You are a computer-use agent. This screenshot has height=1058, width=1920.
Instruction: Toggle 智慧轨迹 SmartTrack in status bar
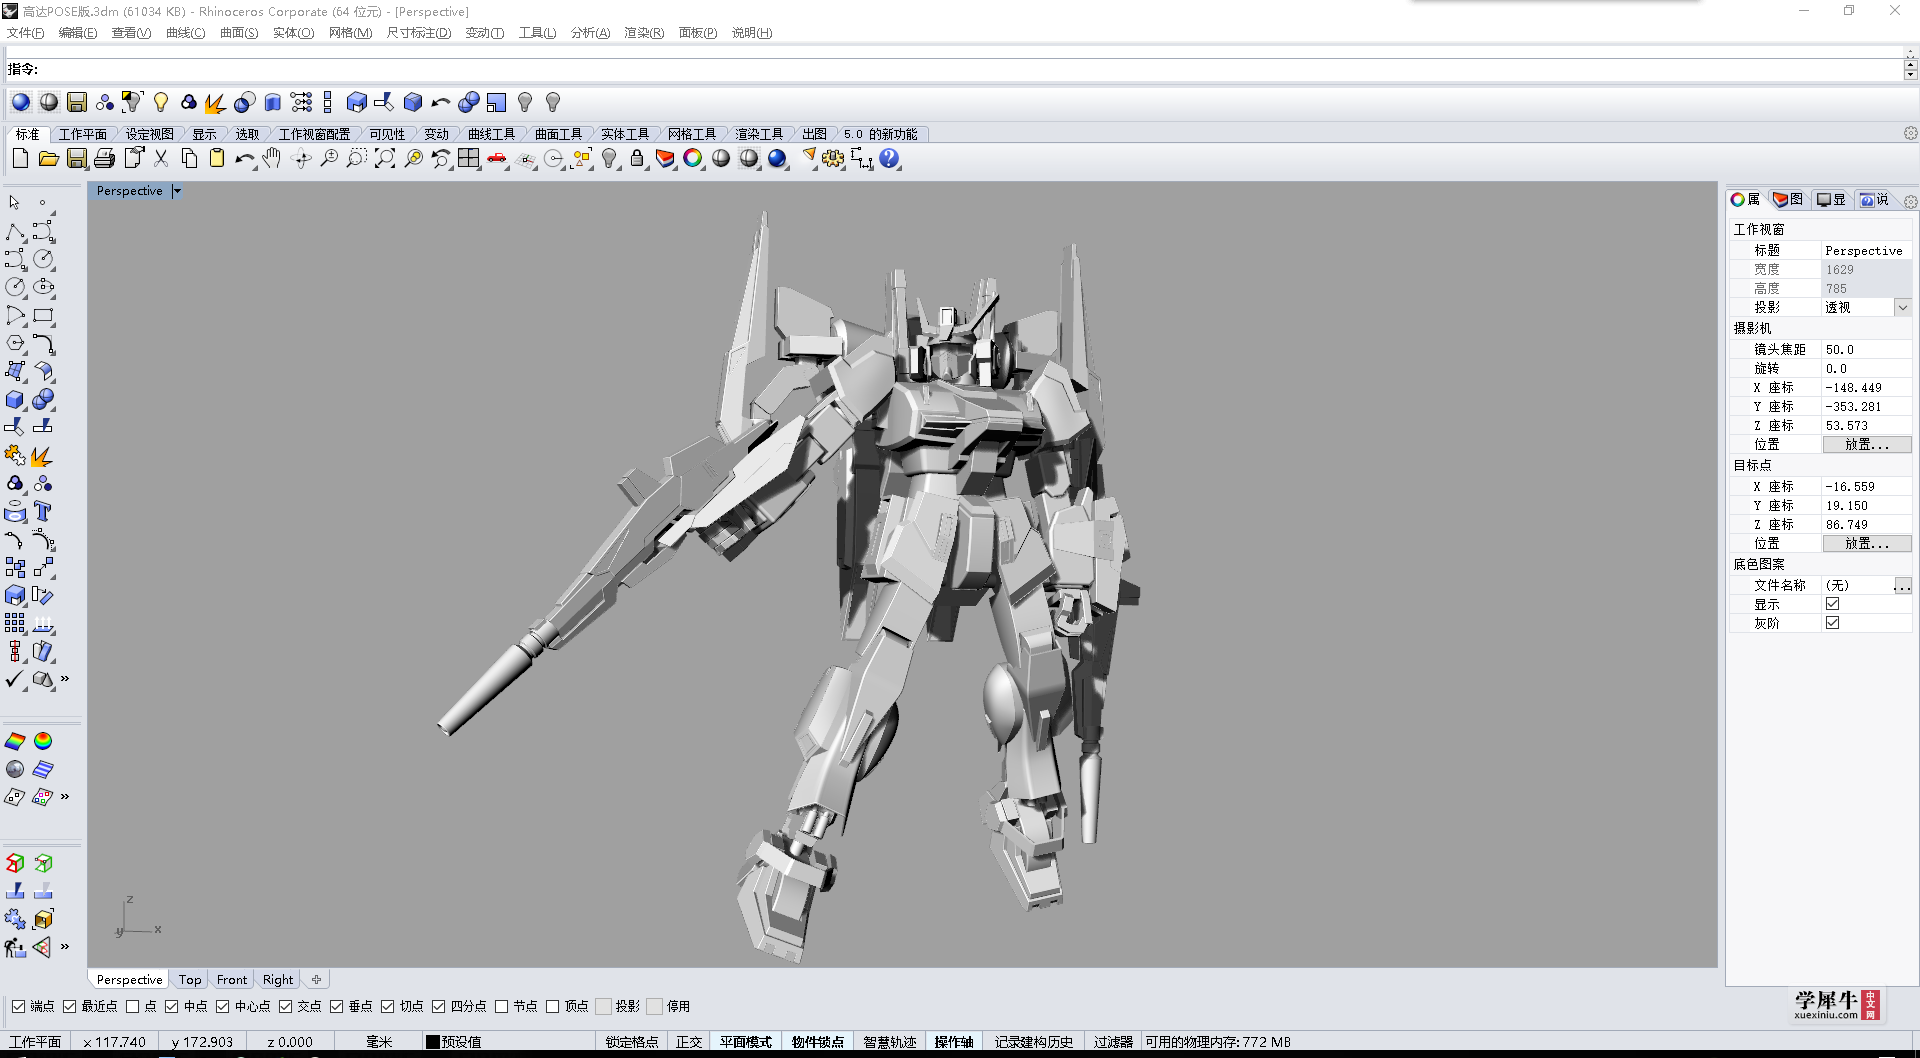tap(890, 1042)
